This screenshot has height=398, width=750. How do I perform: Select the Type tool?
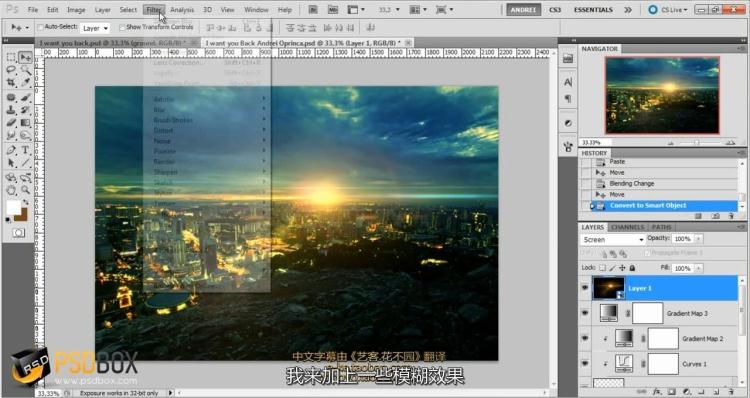click(x=25, y=150)
